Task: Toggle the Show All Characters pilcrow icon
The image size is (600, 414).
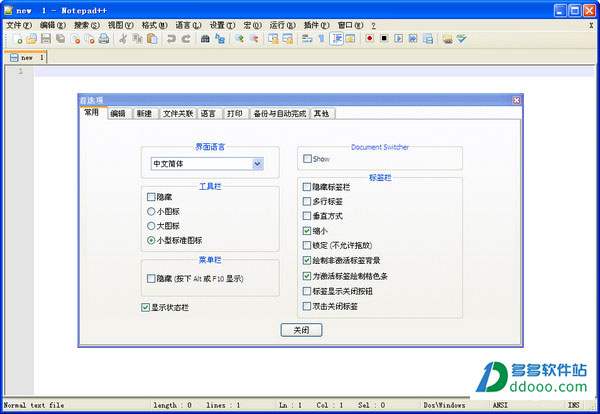Action: pos(321,39)
